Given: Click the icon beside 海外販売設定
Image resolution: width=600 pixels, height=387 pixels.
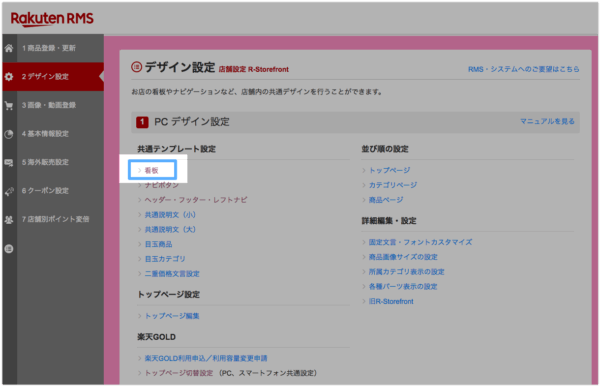Looking at the screenshot, I should coord(9,162).
